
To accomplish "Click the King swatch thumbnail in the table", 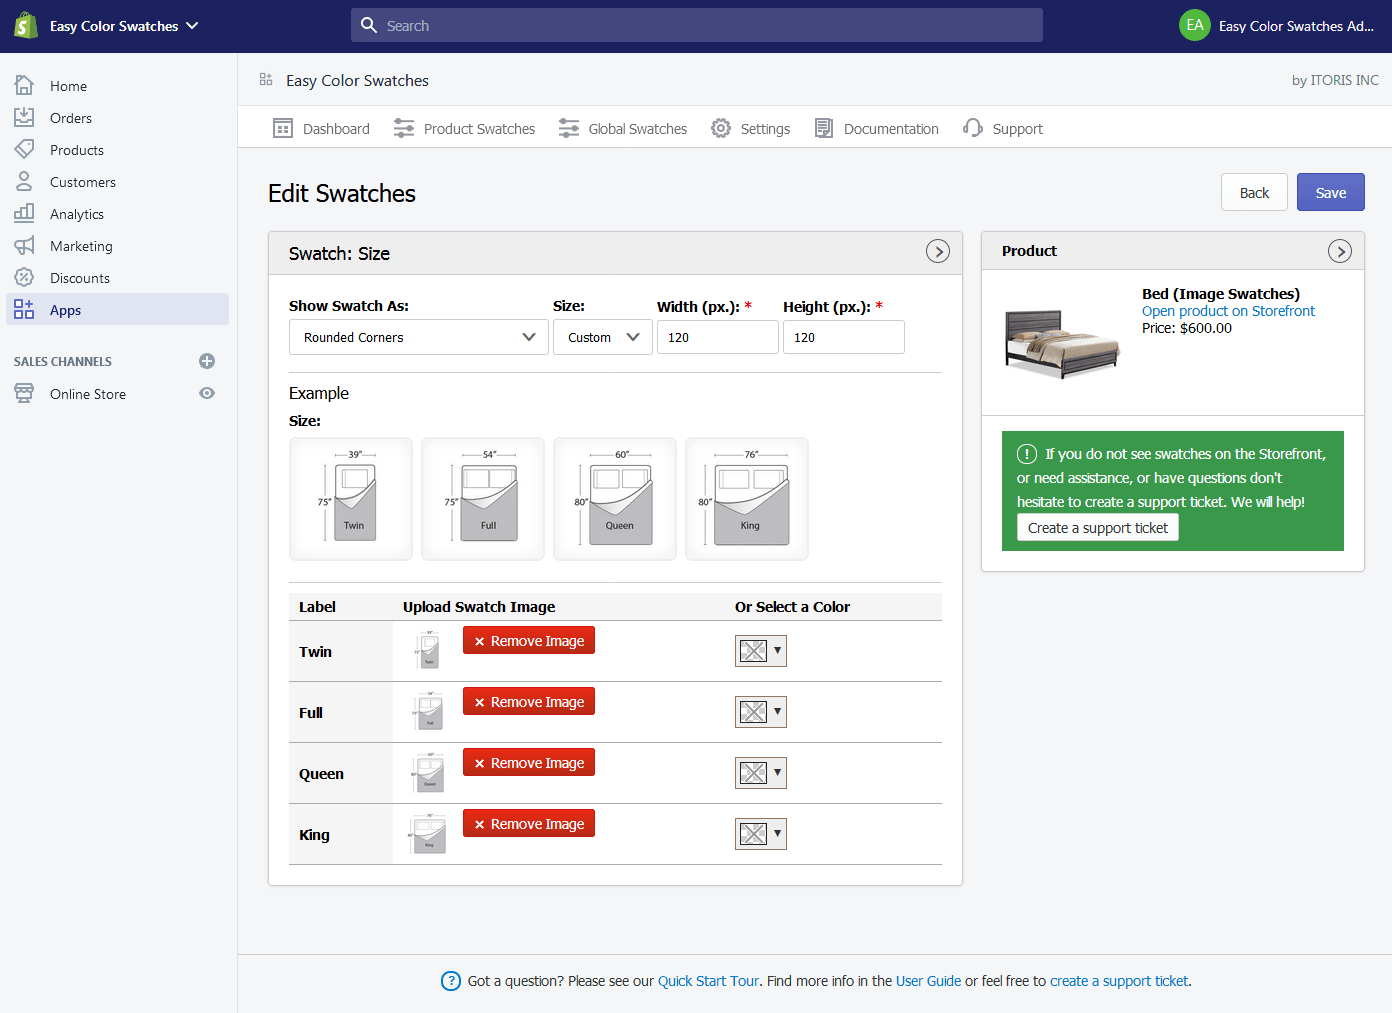I will [428, 833].
